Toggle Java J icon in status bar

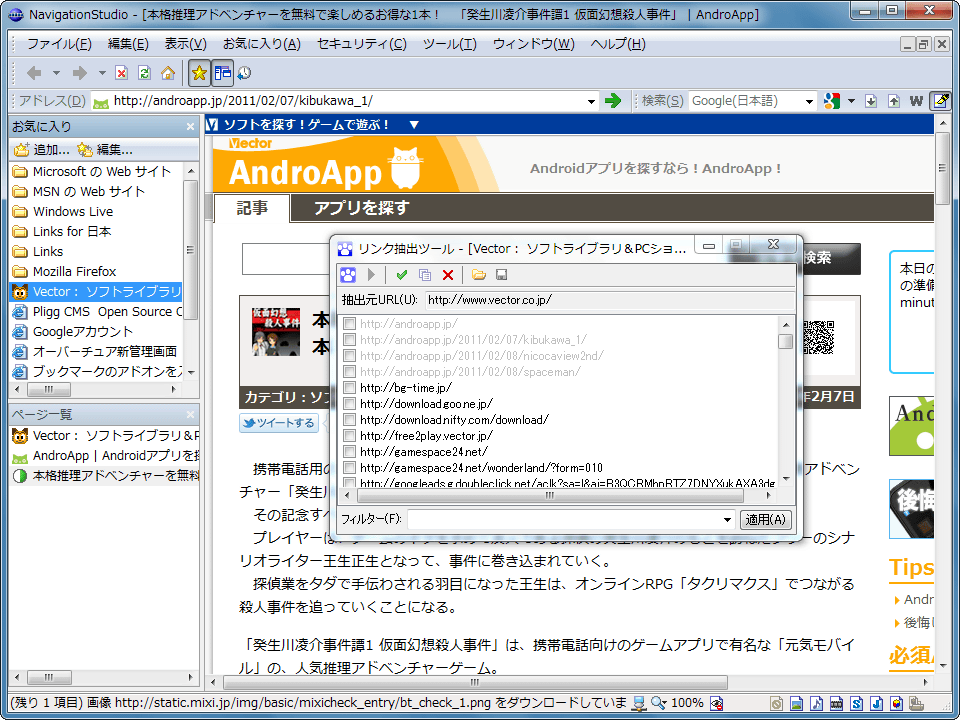coord(877,703)
